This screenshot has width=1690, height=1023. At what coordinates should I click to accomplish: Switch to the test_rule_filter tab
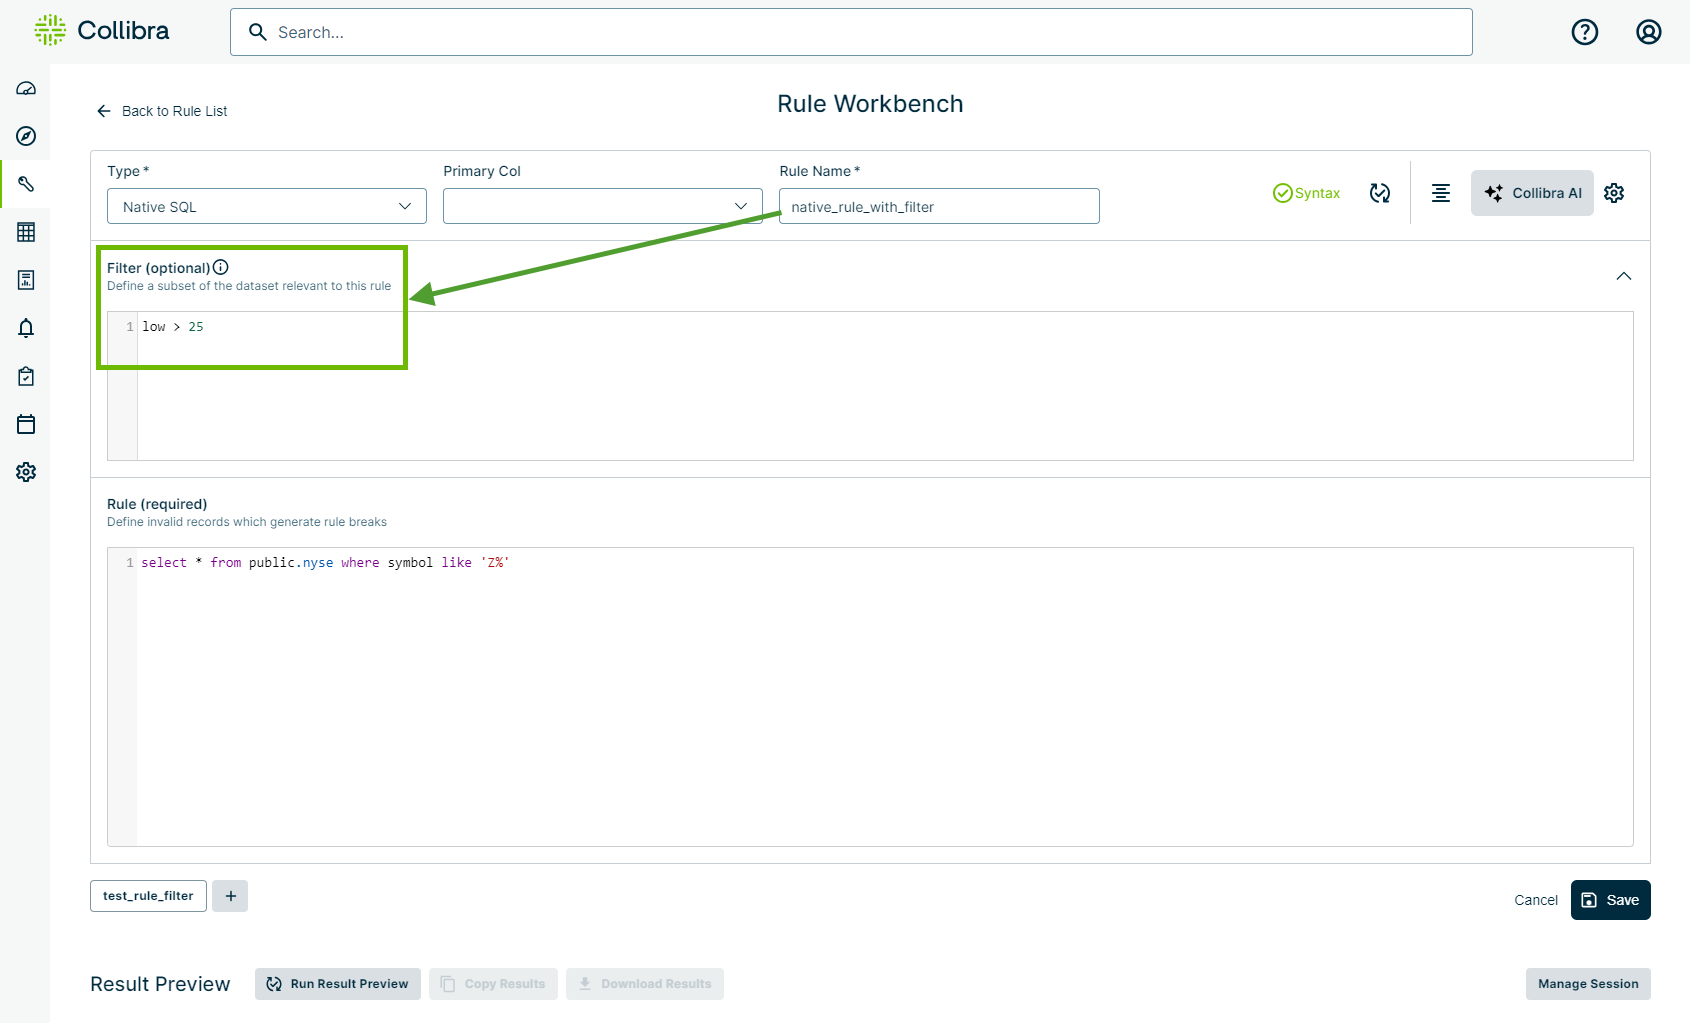(x=148, y=896)
